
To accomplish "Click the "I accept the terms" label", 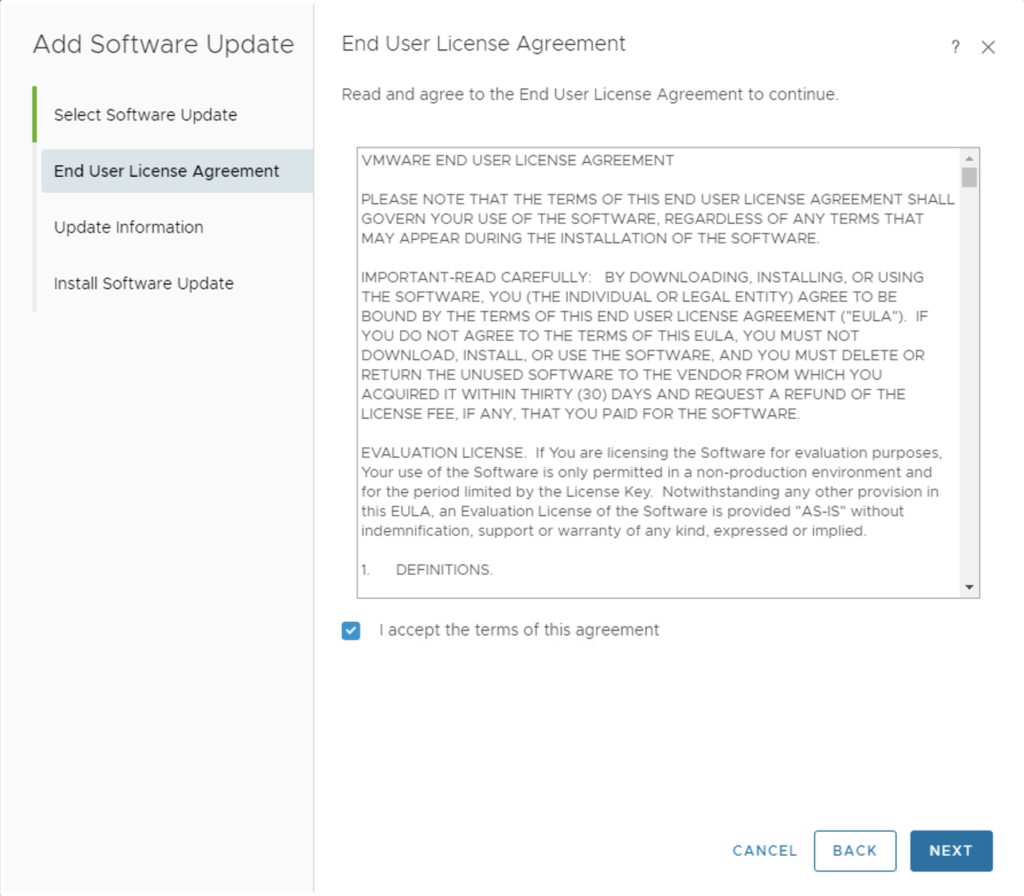I will tap(519, 630).
